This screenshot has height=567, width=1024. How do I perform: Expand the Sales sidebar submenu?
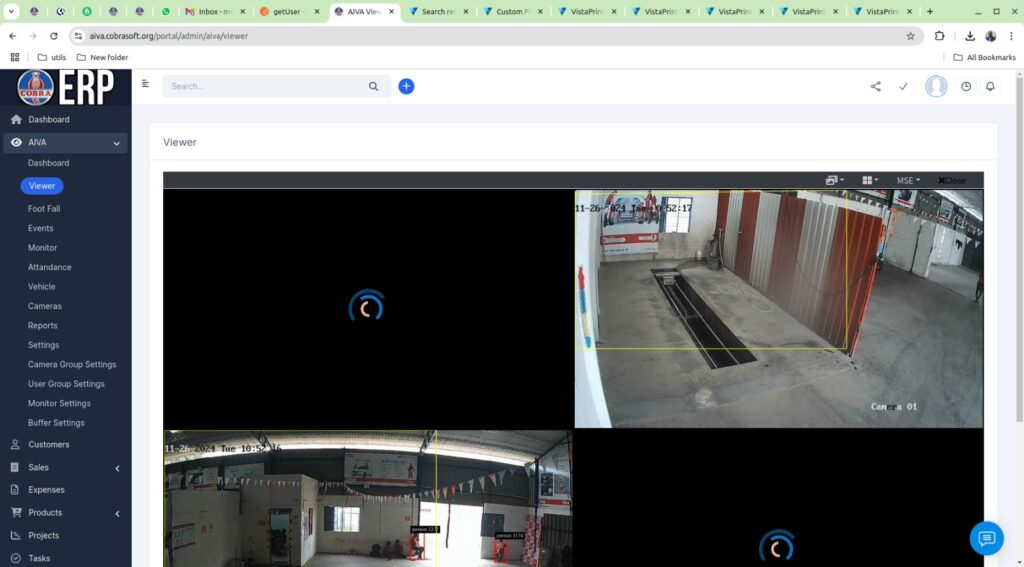click(117, 468)
